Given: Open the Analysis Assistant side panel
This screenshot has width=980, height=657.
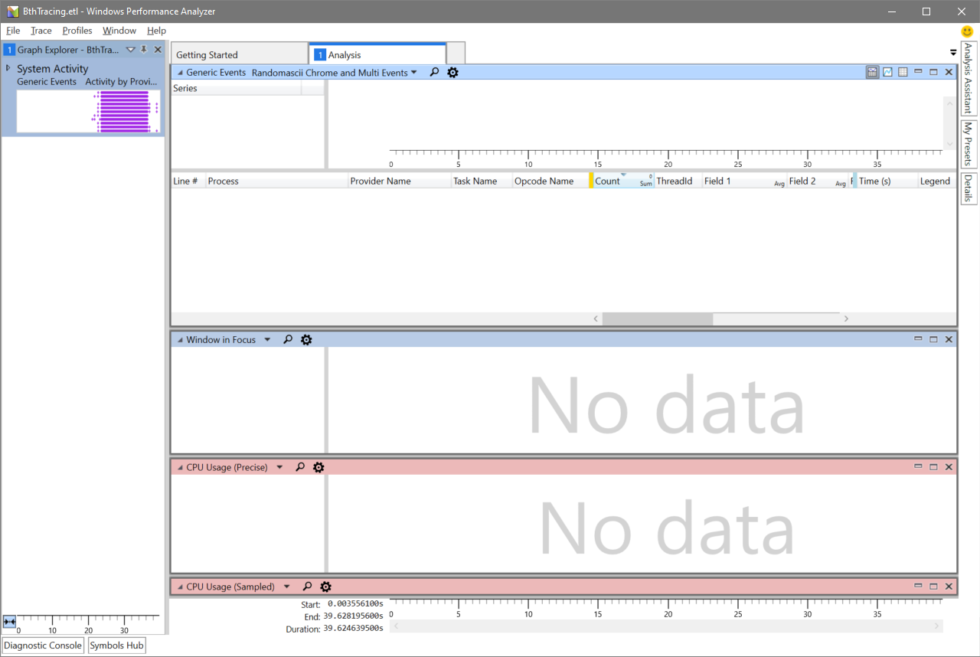Looking at the screenshot, I should coord(967,78).
